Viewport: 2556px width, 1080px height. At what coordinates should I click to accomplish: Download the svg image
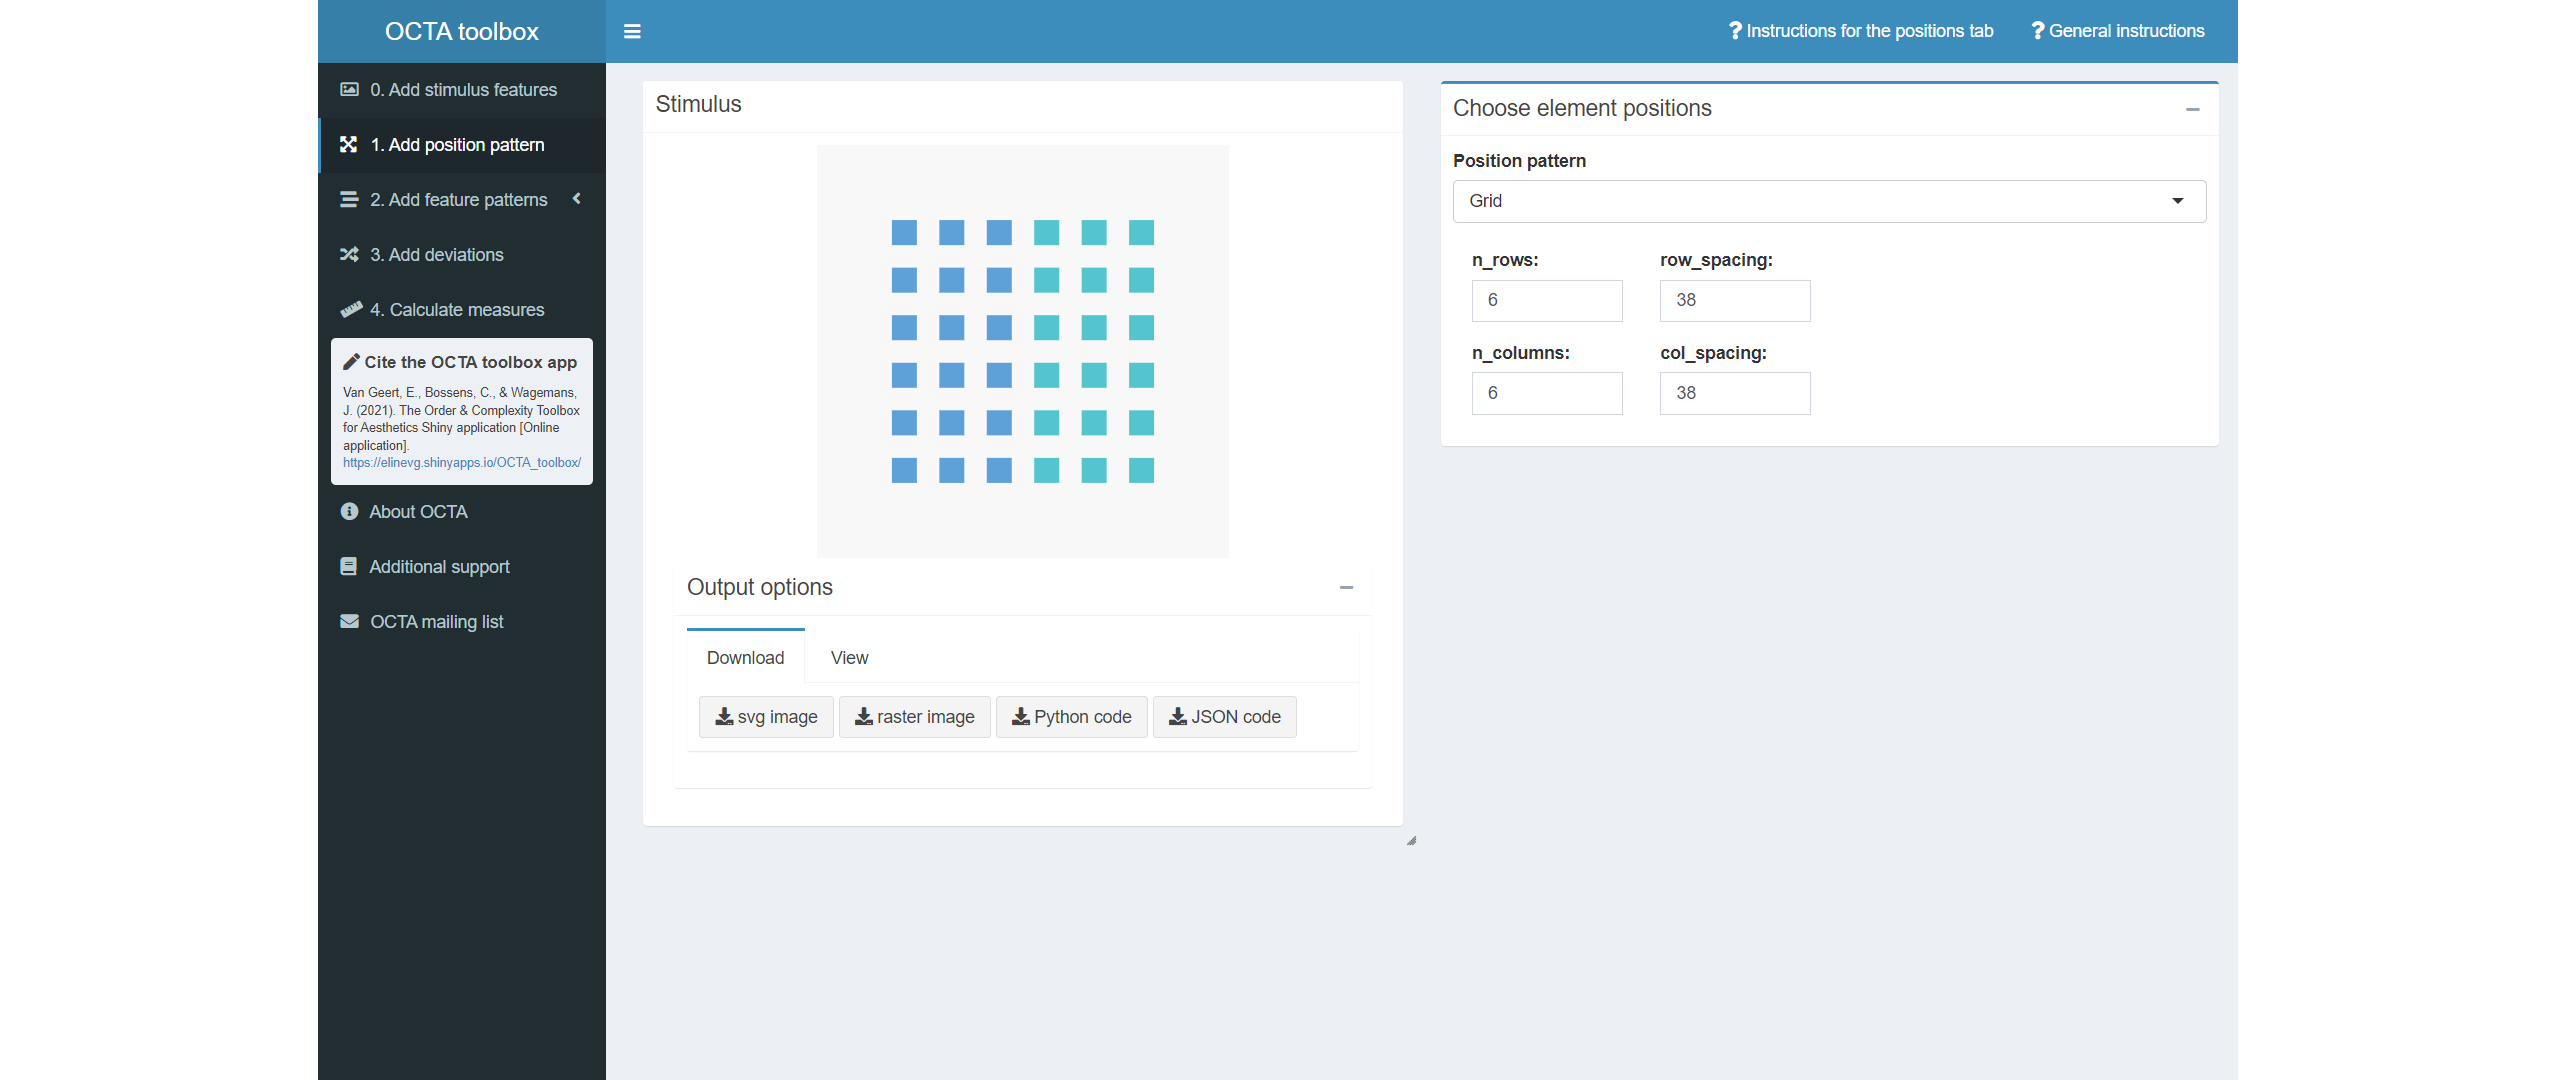[766, 717]
